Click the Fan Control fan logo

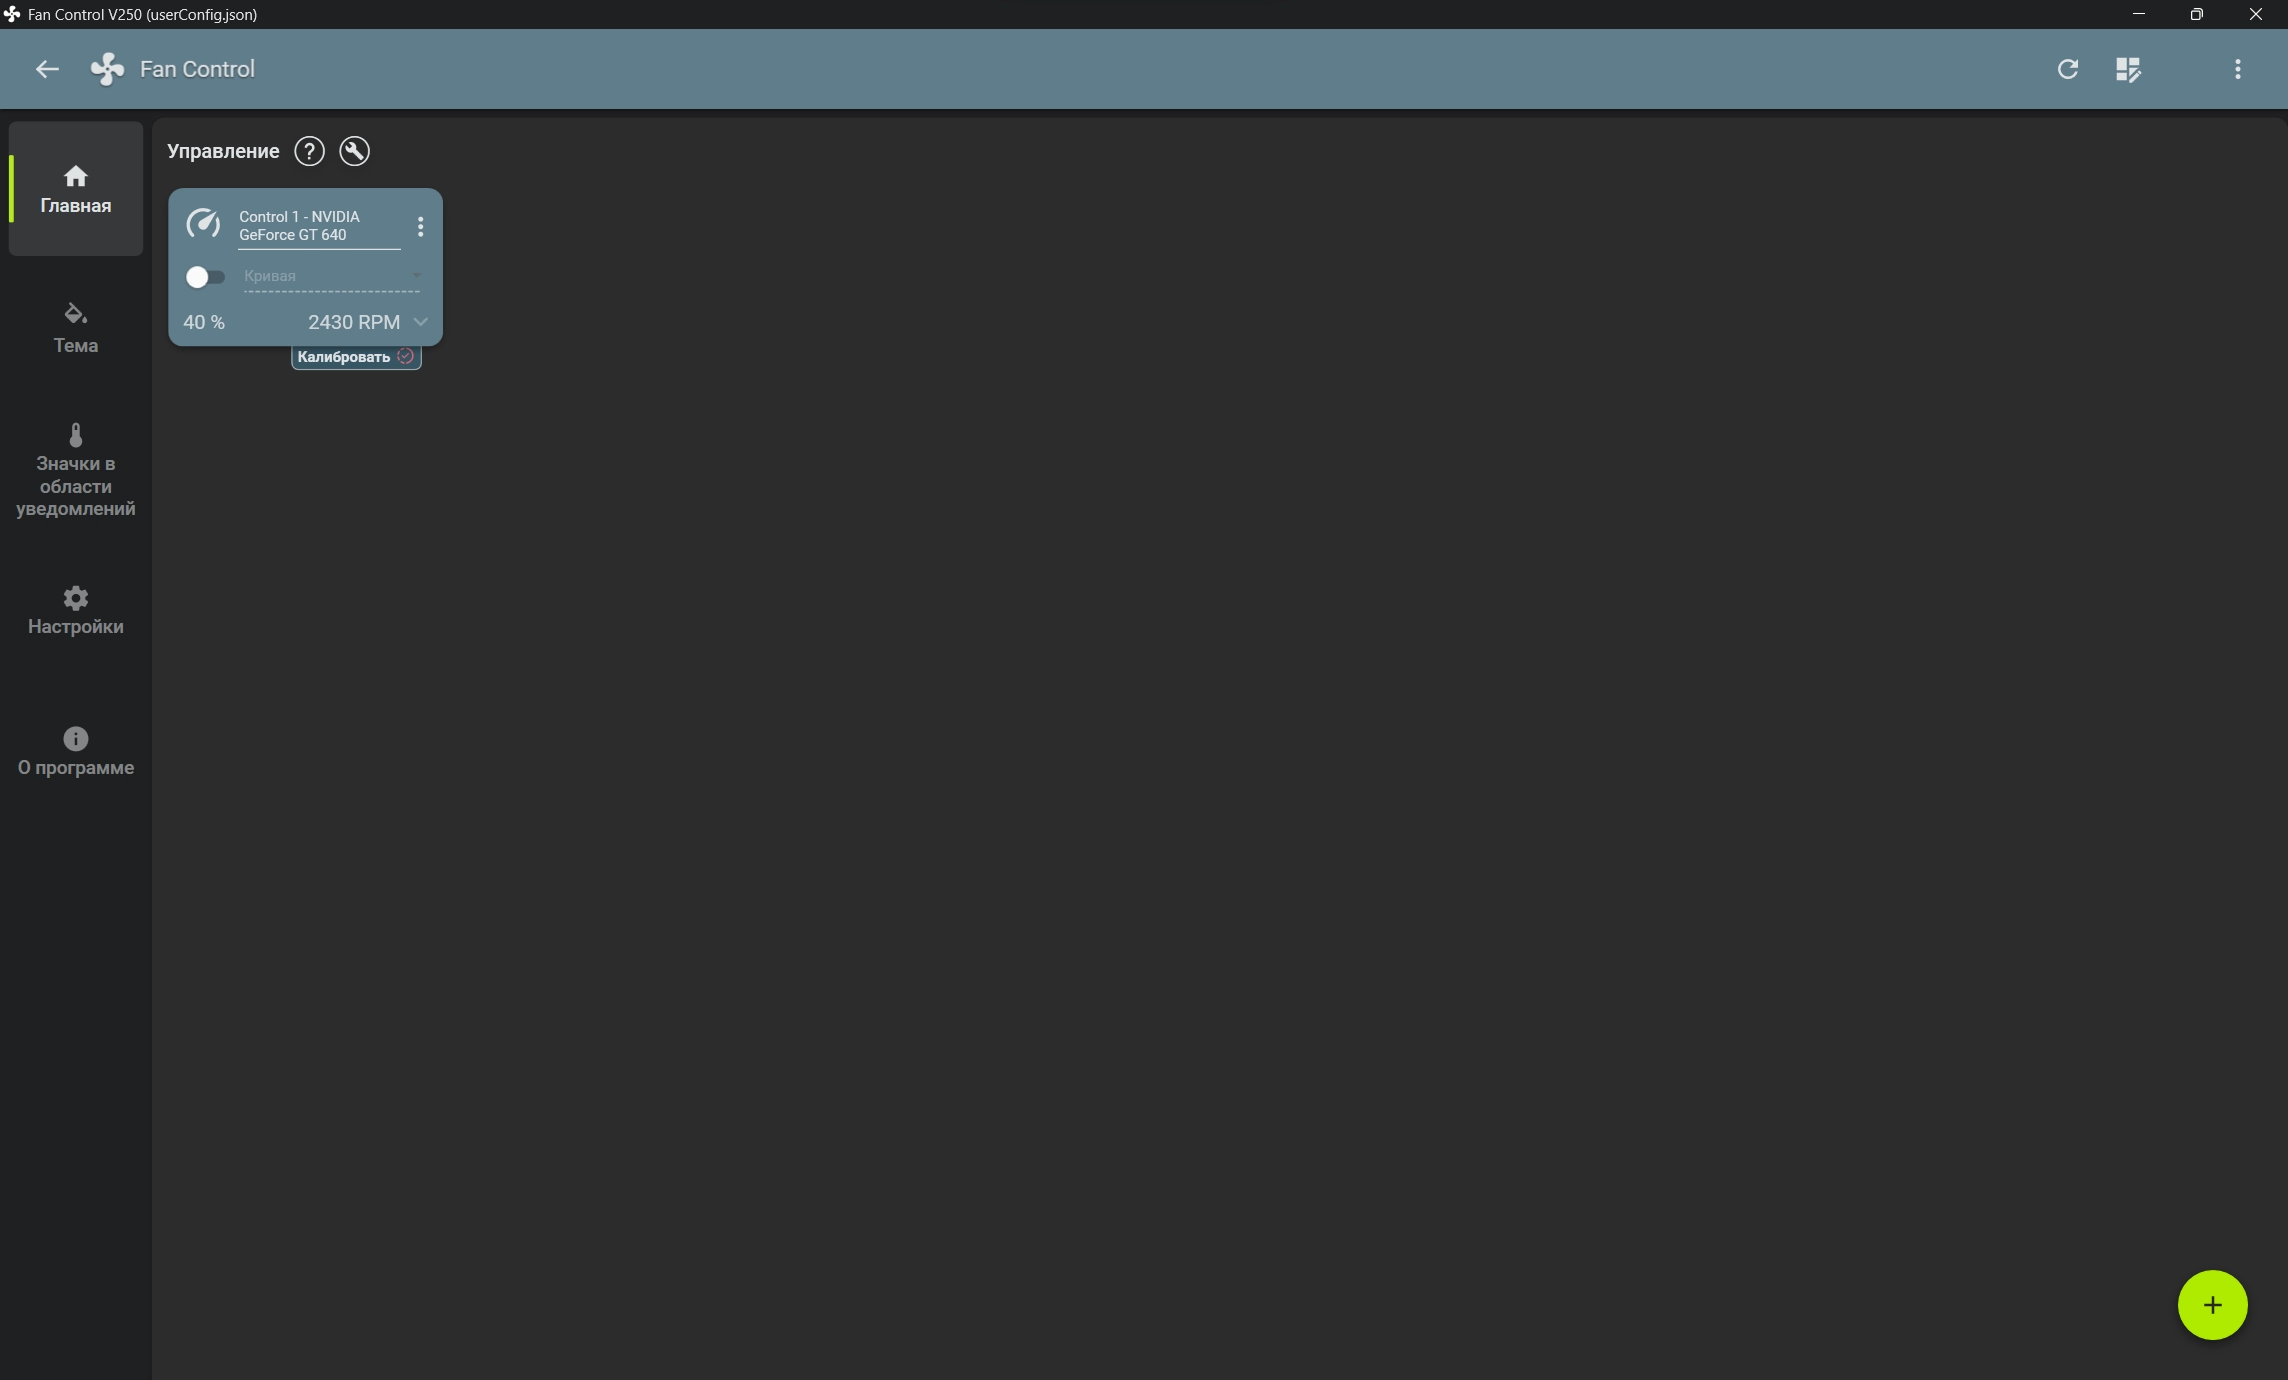[108, 69]
